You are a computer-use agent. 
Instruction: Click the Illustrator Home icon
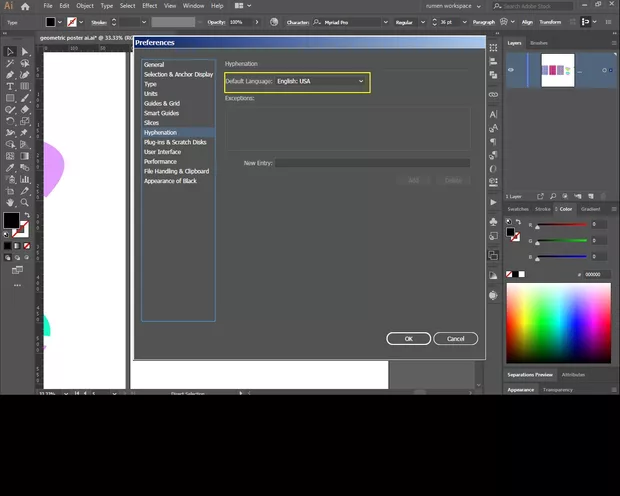click(x=26, y=6)
